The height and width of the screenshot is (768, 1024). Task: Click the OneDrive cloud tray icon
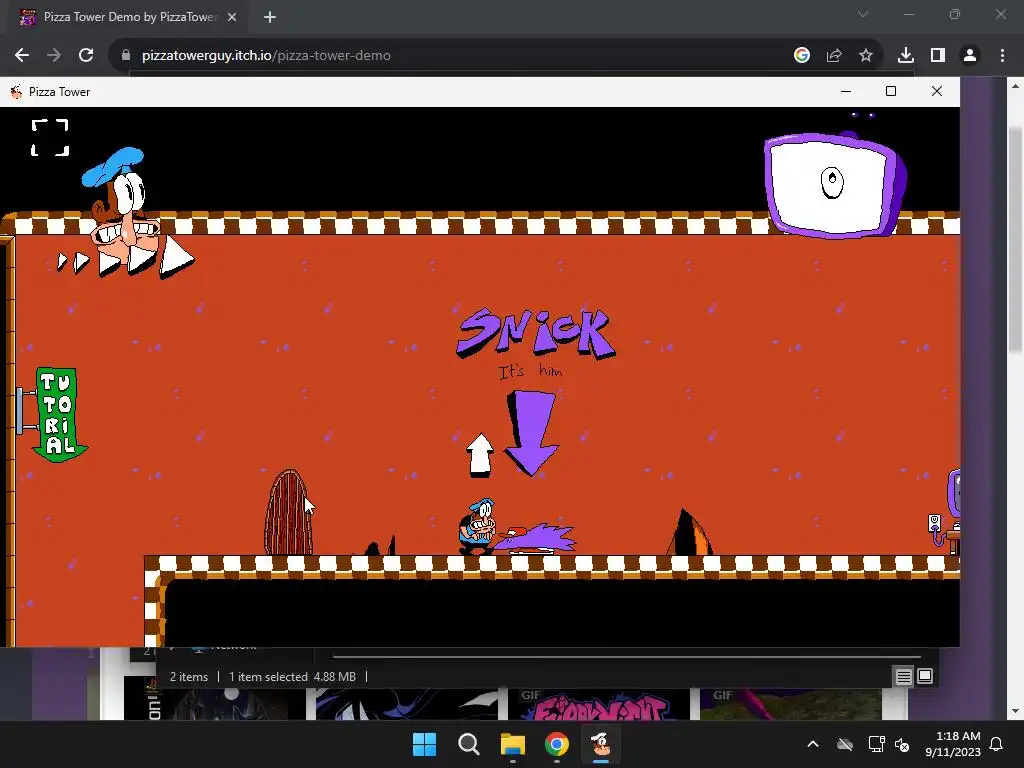coord(845,744)
